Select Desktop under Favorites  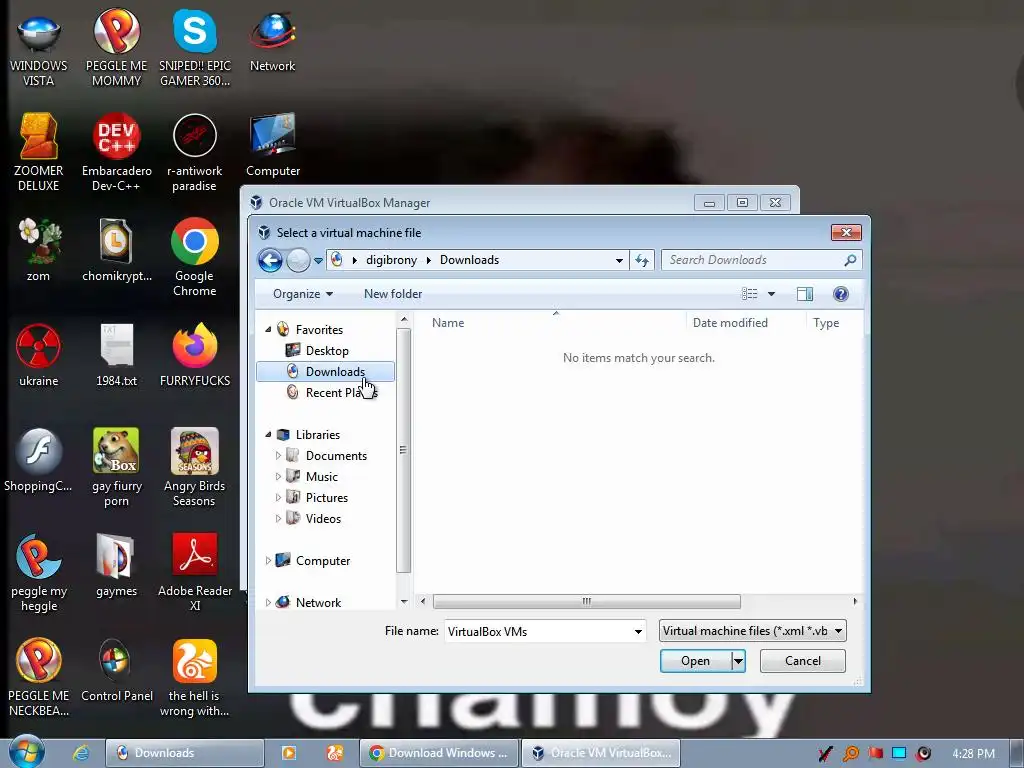(x=327, y=351)
